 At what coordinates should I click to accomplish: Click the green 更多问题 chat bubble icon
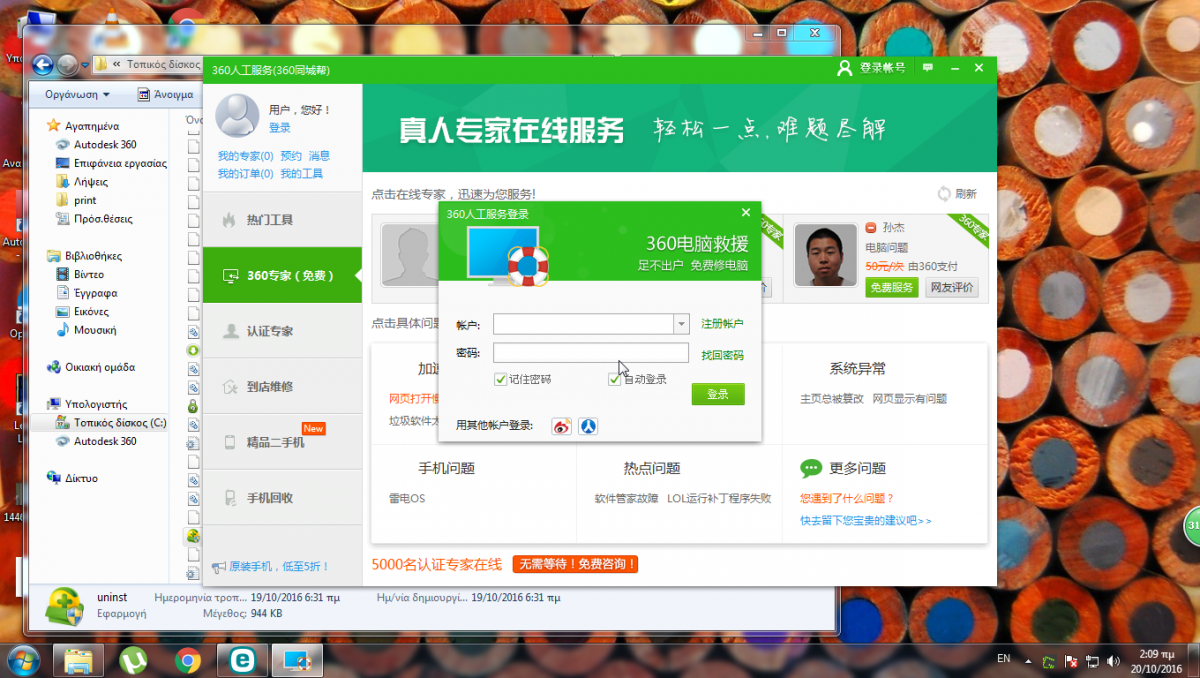[x=811, y=468]
